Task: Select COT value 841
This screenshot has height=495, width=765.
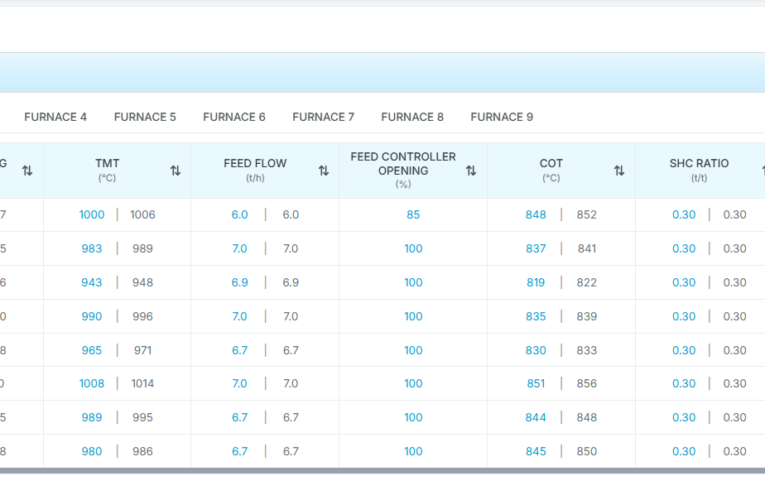Action: (587, 249)
